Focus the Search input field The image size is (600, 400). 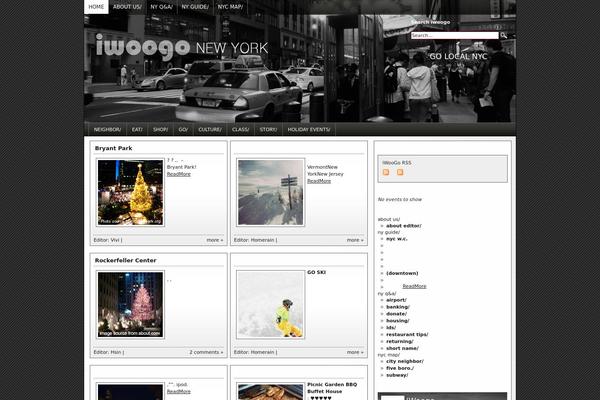[x=455, y=35]
